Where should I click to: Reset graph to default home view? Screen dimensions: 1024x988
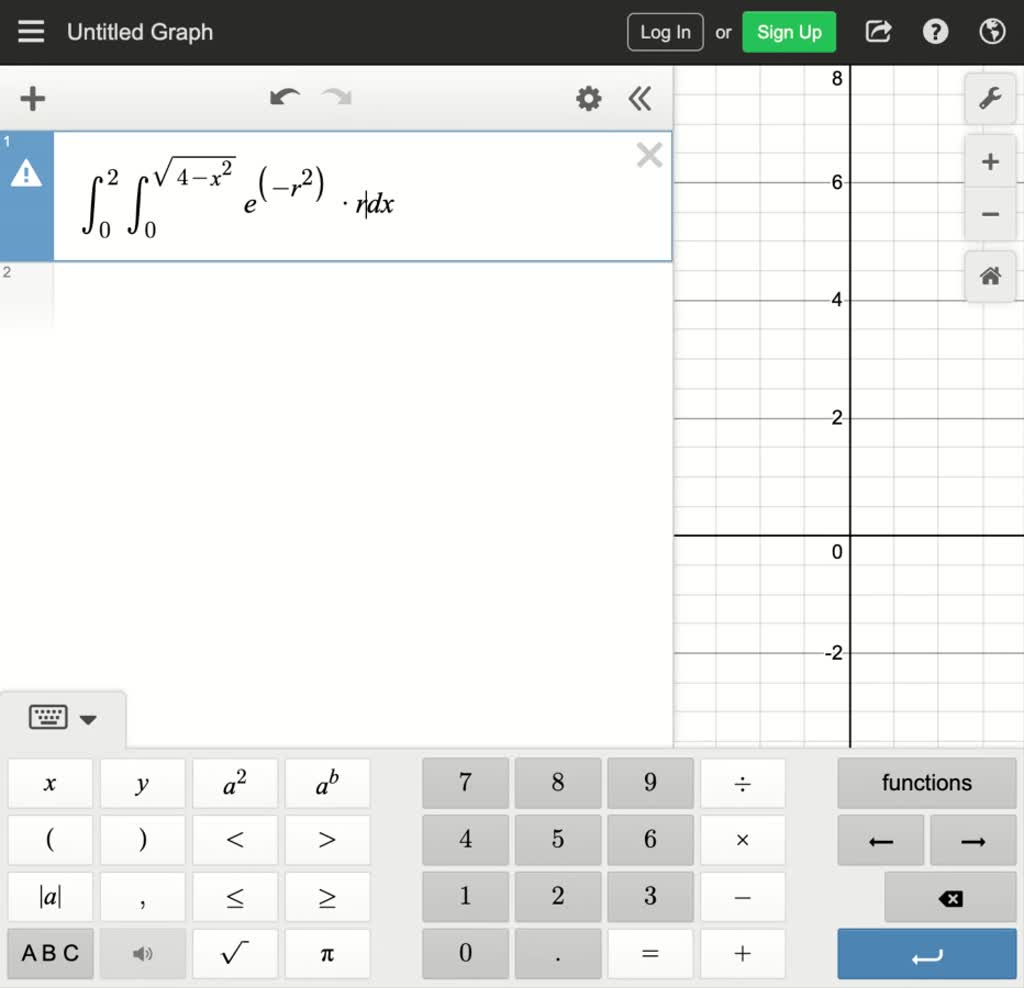tap(990, 277)
